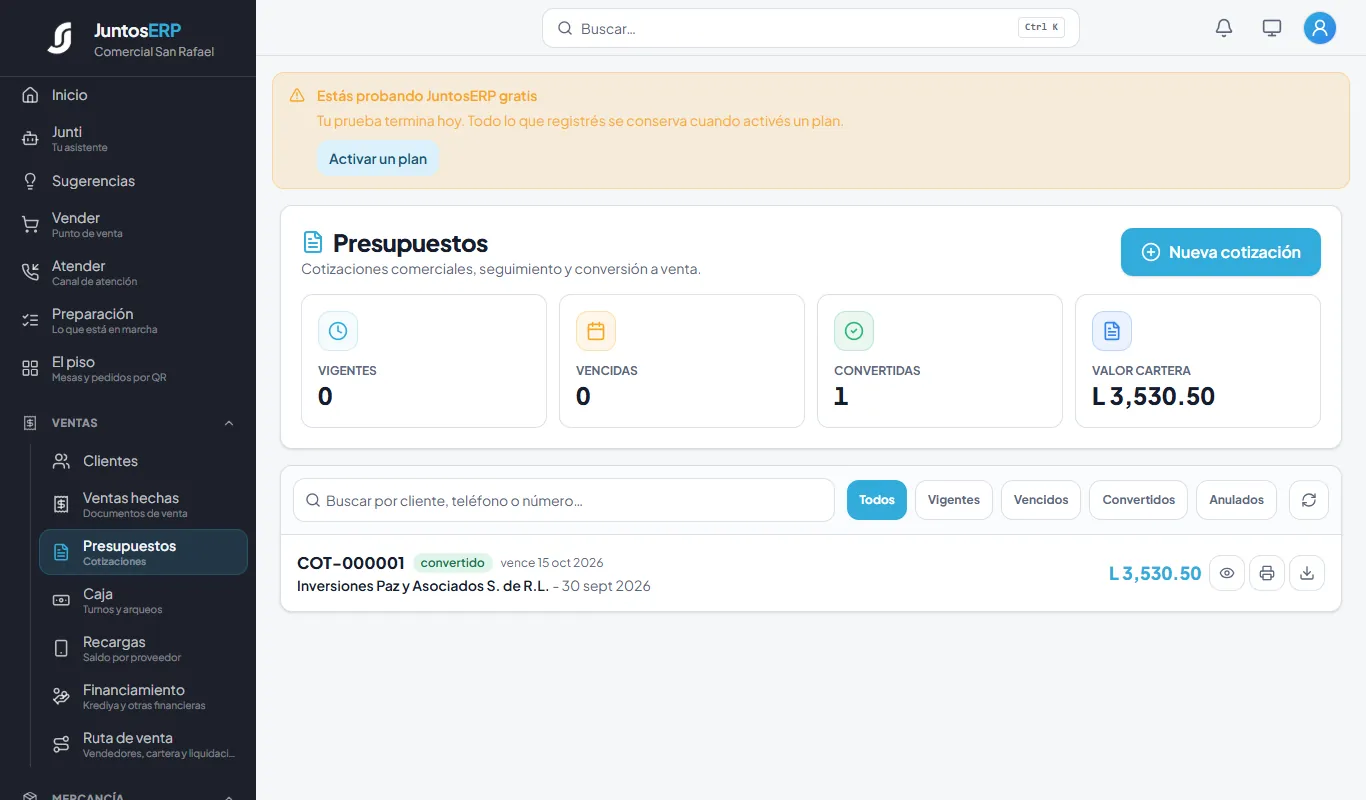1366x800 pixels.
Task: Open Financiamiento section
Action: coord(143,696)
